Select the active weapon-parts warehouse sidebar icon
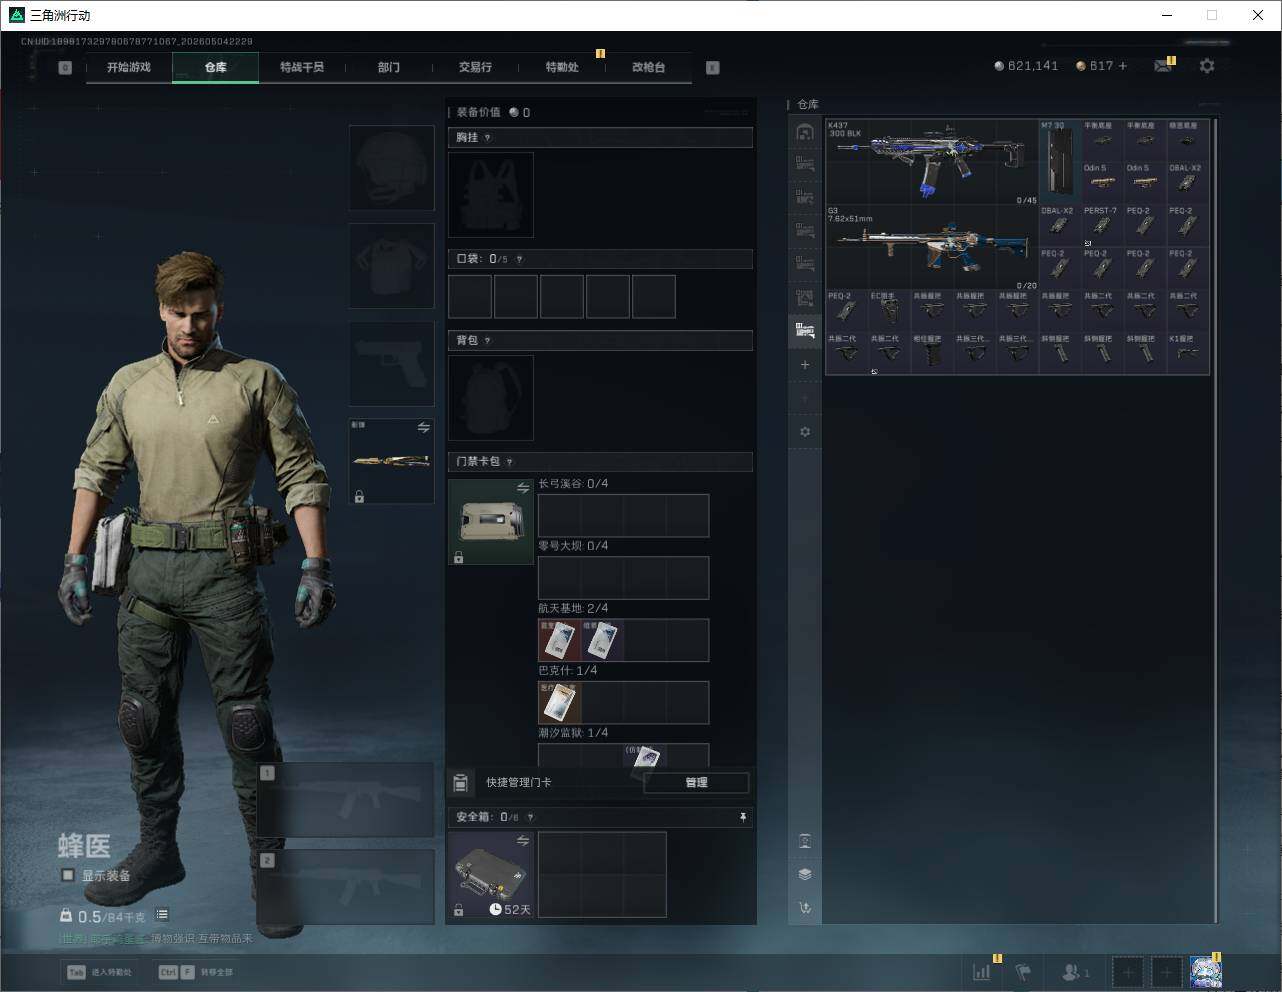This screenshot has width=1282, height=992. point(805,330)
